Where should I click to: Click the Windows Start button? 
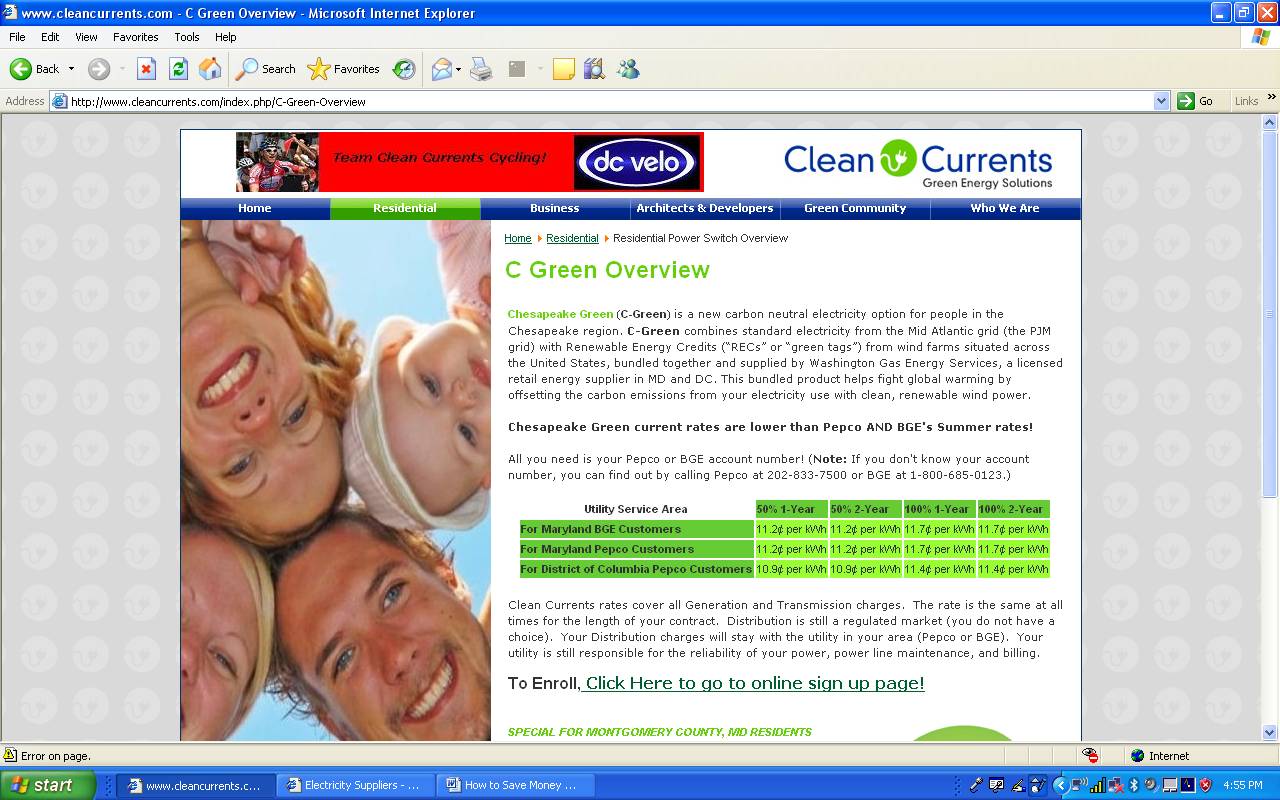[x=47, y=785]
